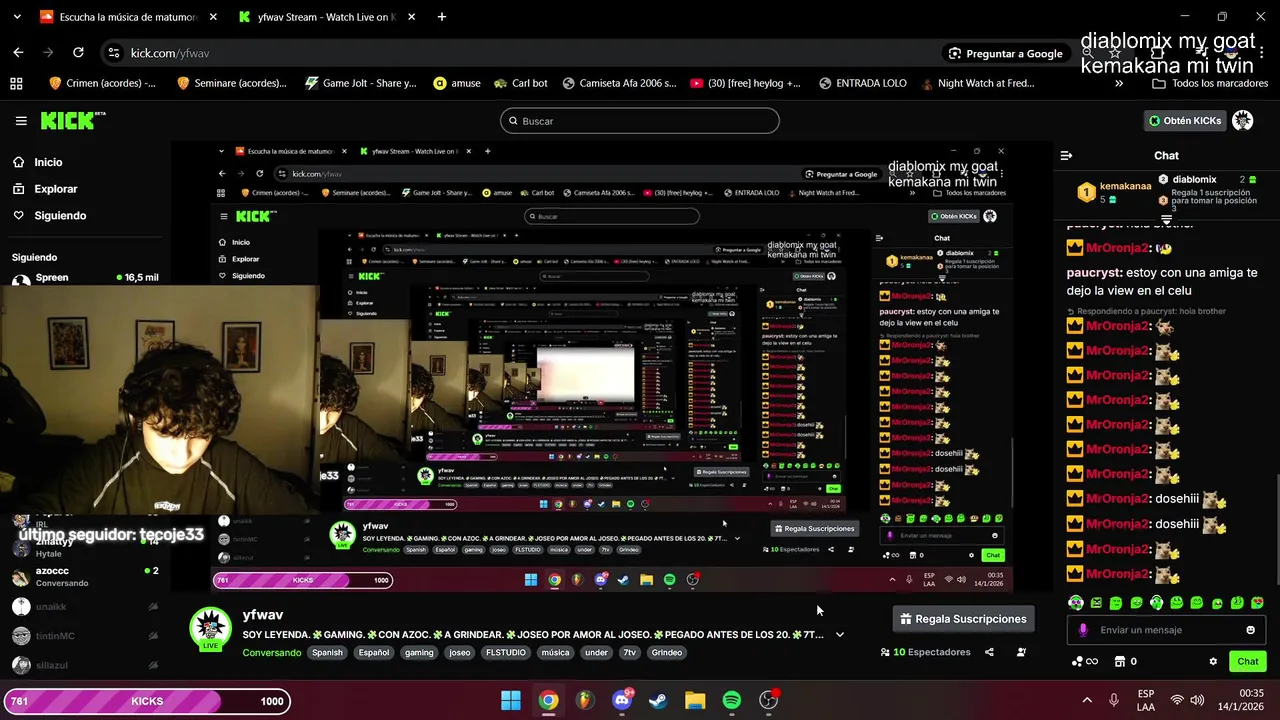Click the música tag

pos(555,653)
